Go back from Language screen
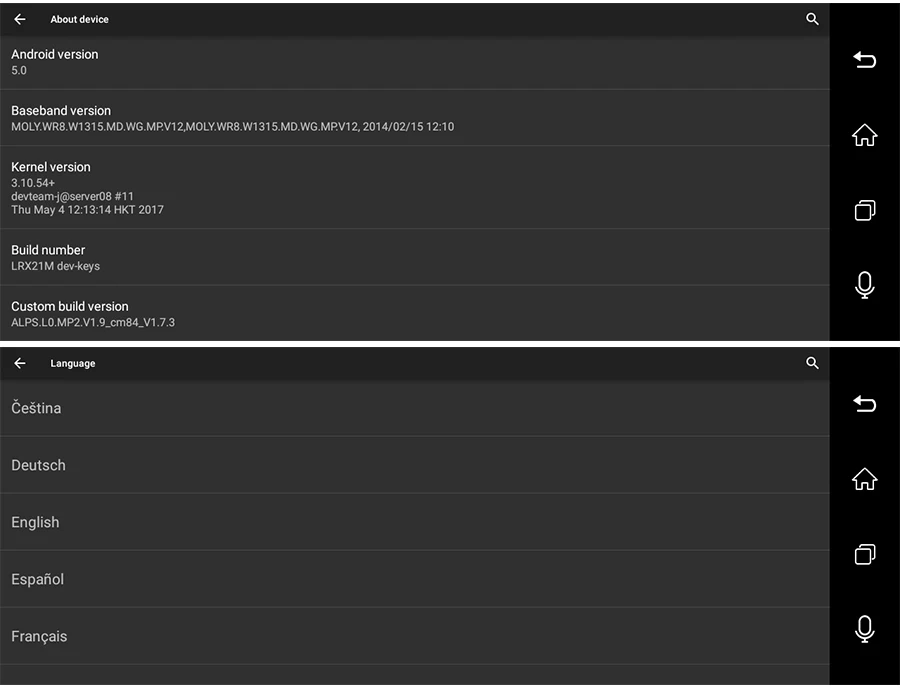The height and width of the screenshot is (688, 900). pos(20,363)
